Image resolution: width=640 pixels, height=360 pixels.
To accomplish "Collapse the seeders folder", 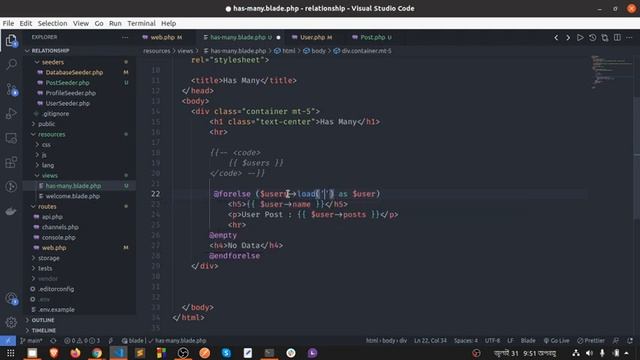I will pyautogui.click(x=53, y=62).
